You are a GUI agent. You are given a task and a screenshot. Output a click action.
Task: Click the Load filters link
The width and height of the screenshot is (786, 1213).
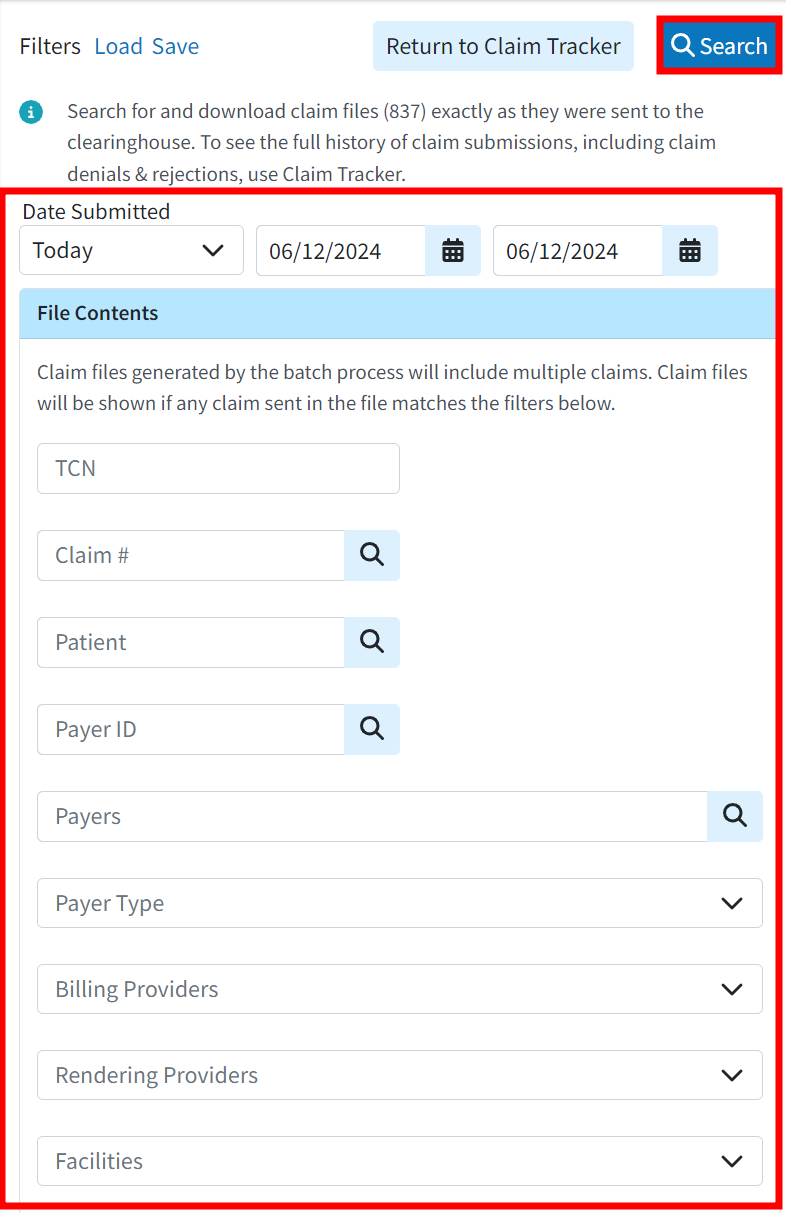118,46
